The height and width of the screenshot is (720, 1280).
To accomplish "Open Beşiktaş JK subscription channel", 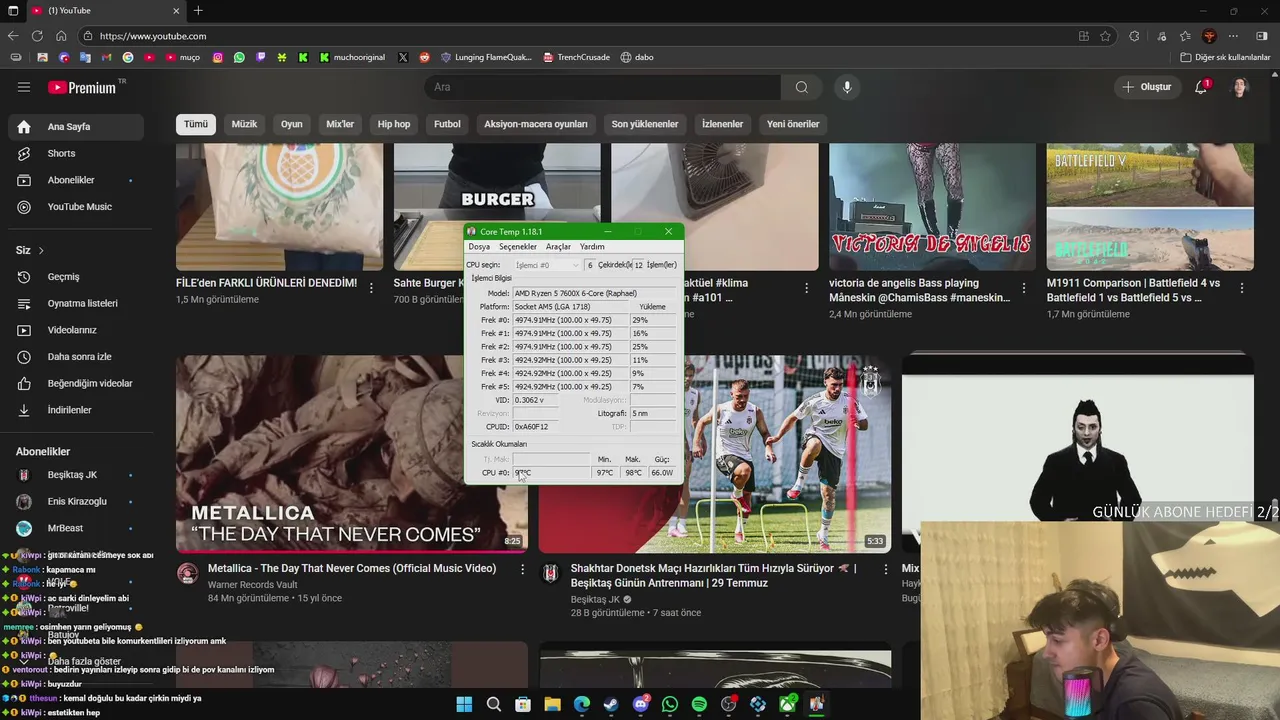I will pyautogui.click(x=76, y=475).
